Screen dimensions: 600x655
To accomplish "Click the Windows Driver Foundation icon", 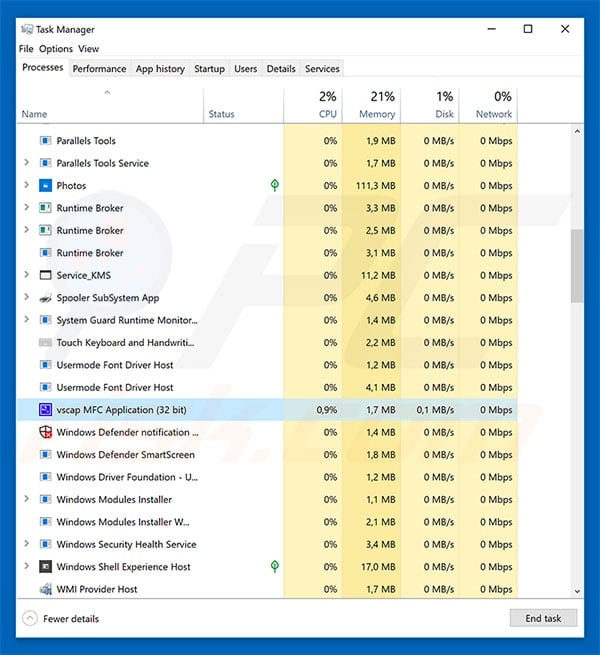I will (45, 477).
